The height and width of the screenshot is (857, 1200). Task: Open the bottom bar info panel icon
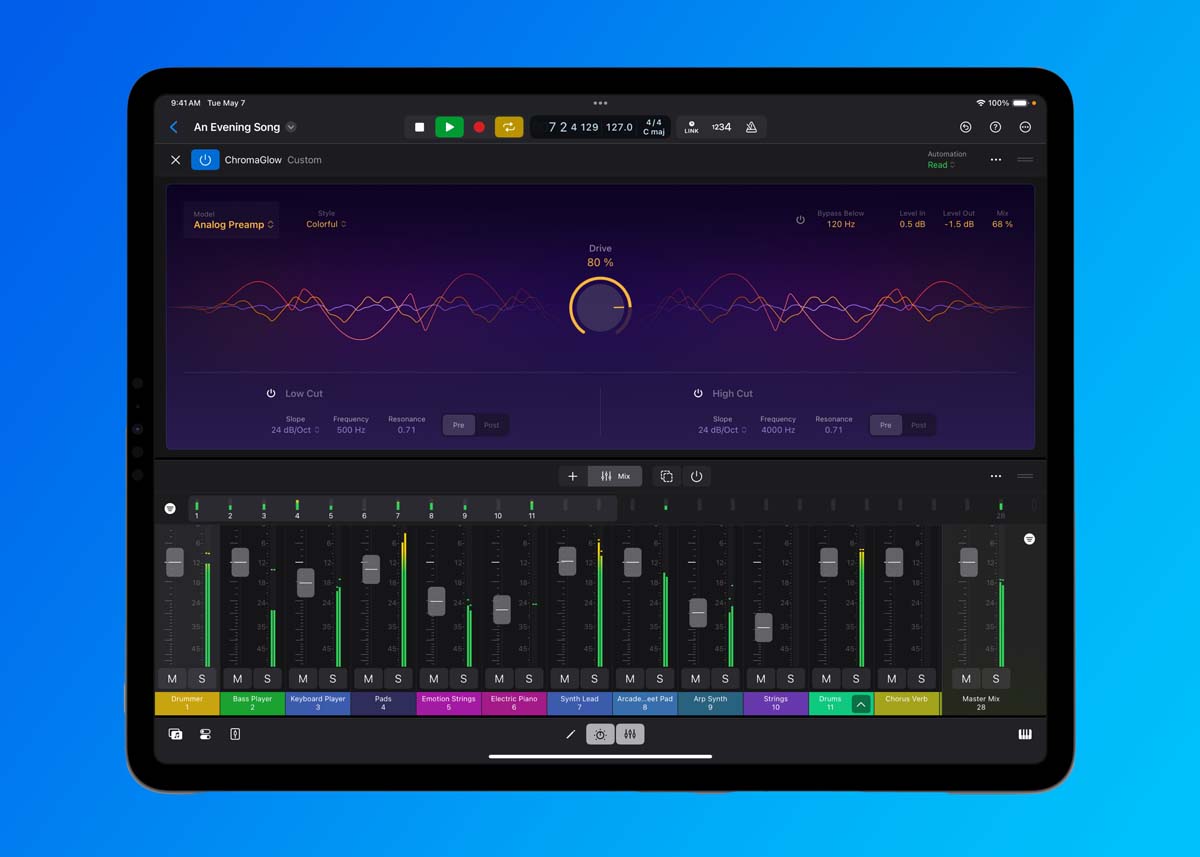pyautogui.click(x=235, y=734)
